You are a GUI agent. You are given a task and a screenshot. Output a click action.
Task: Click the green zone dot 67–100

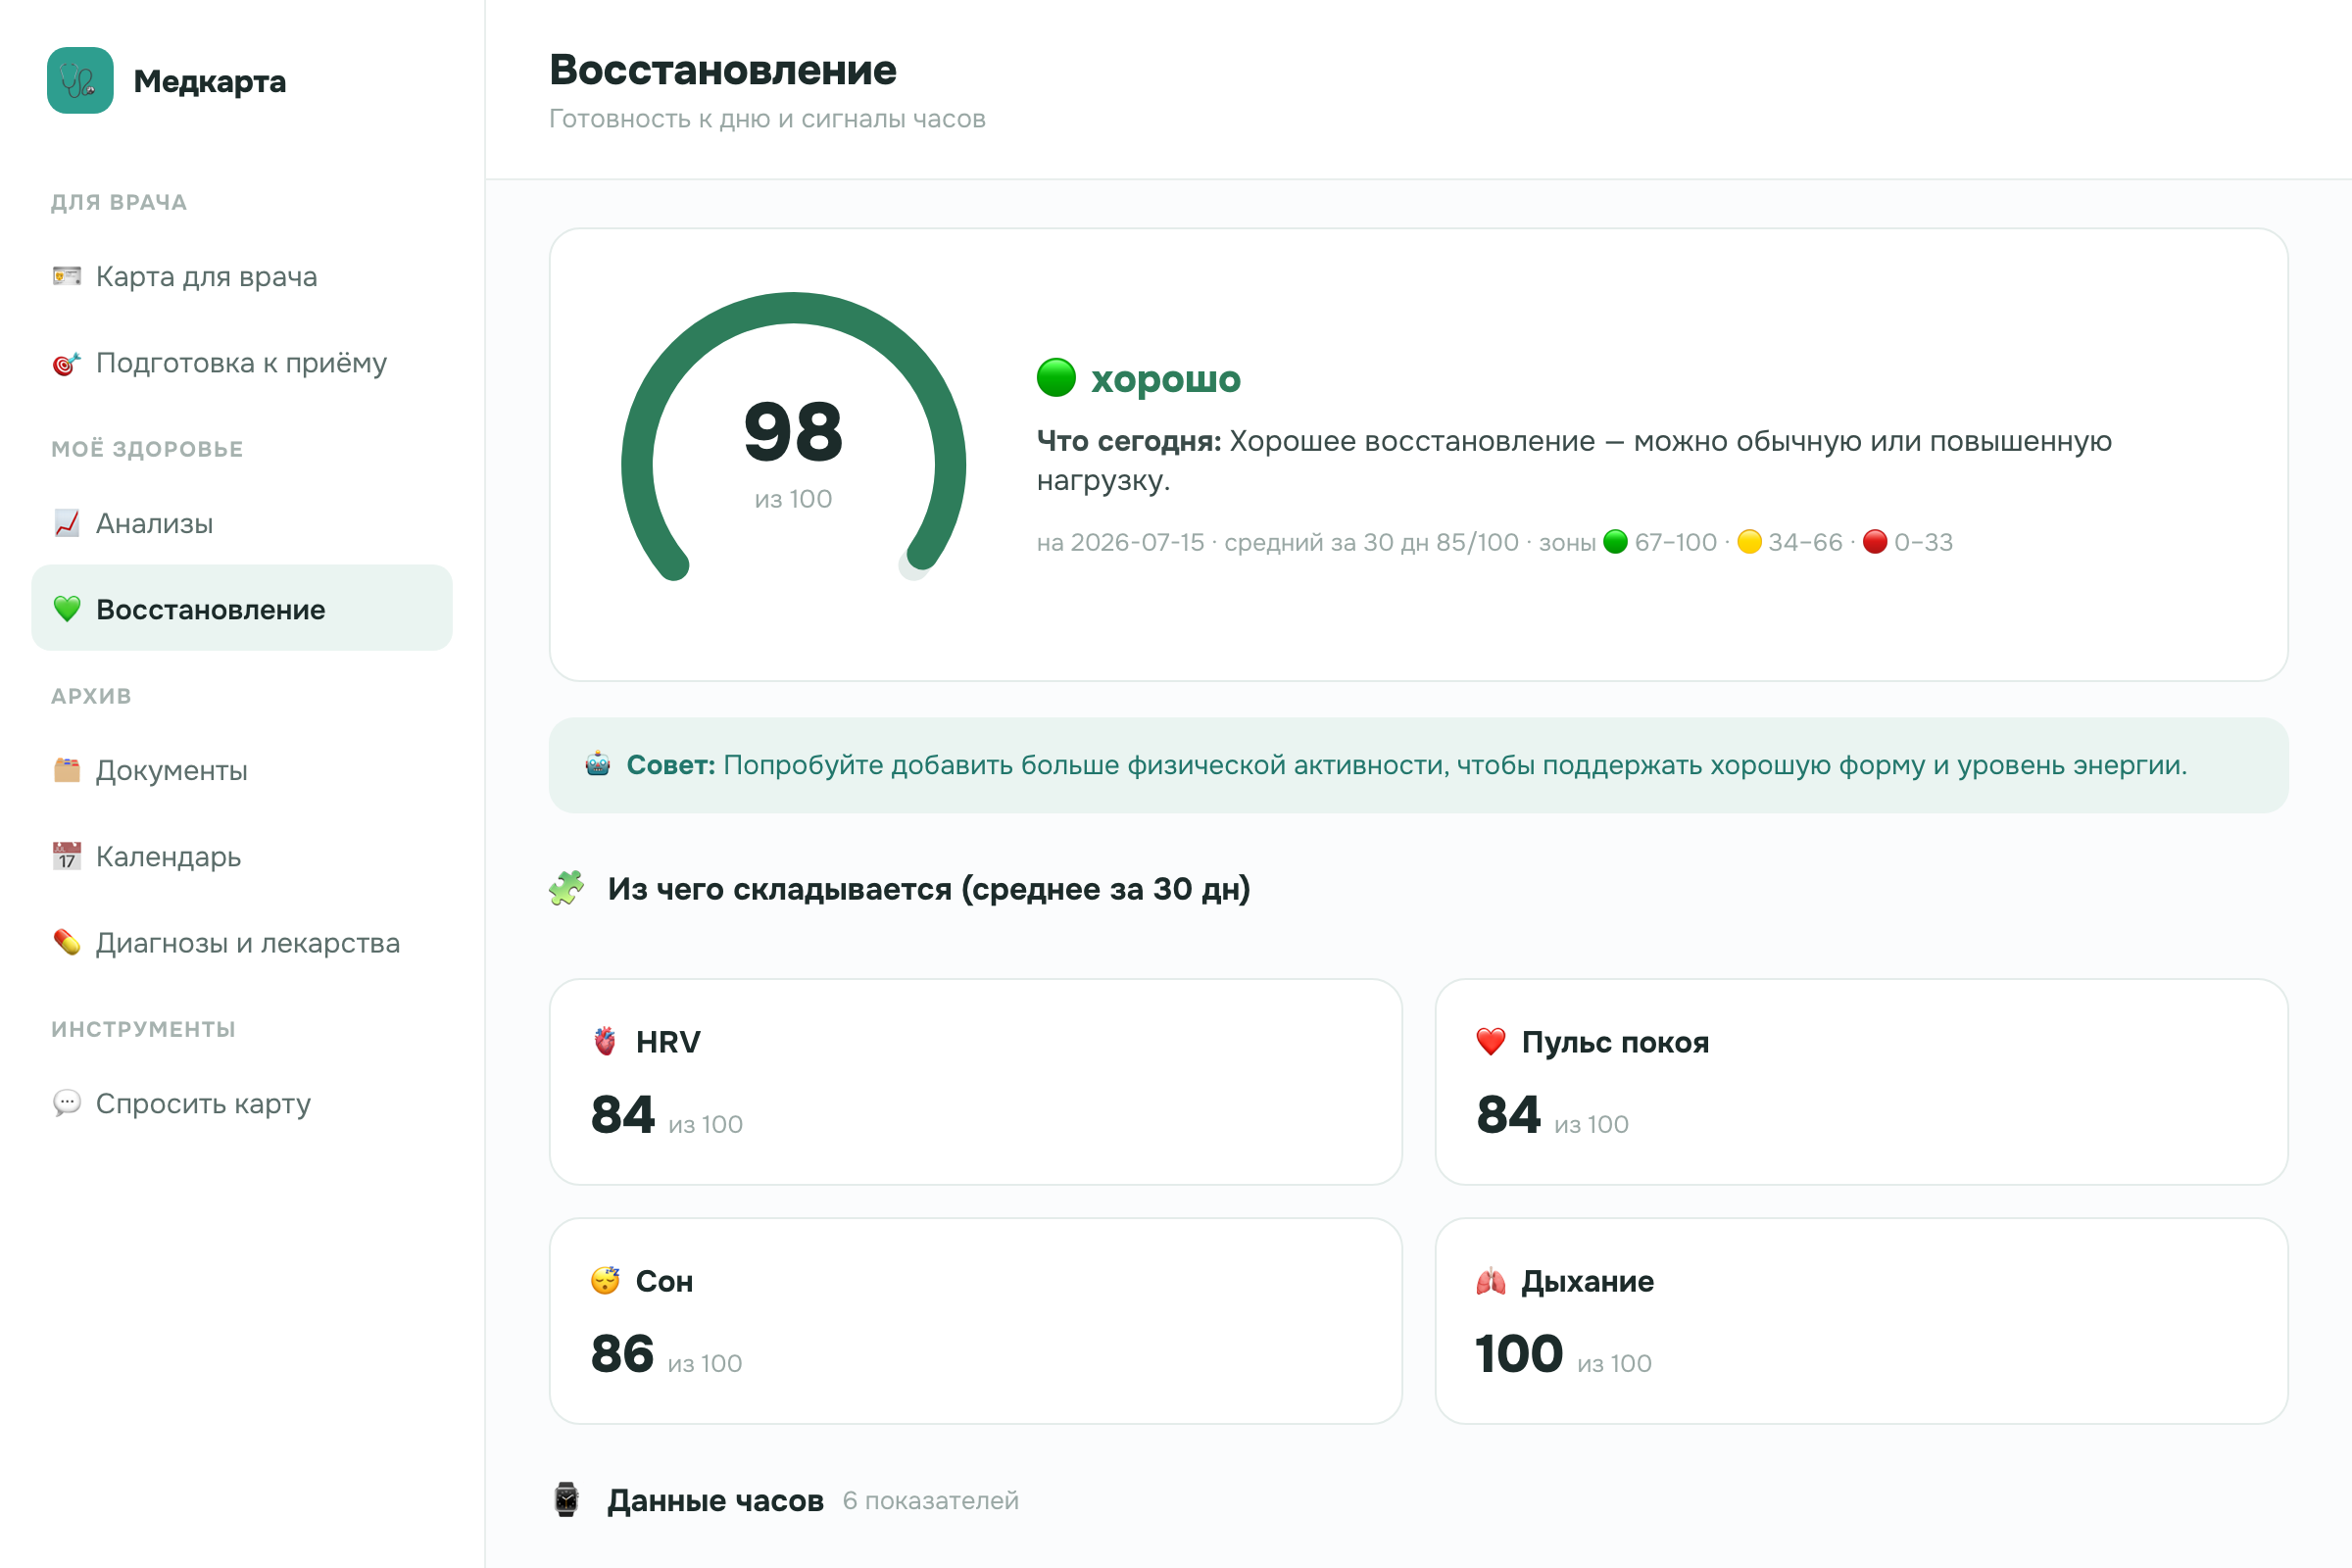tap(1616, 542)
